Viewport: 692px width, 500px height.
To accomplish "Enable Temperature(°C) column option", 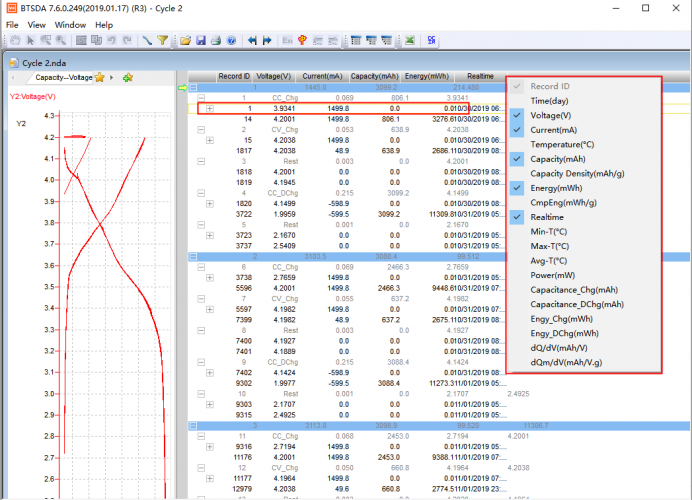I will click(562, 145).
